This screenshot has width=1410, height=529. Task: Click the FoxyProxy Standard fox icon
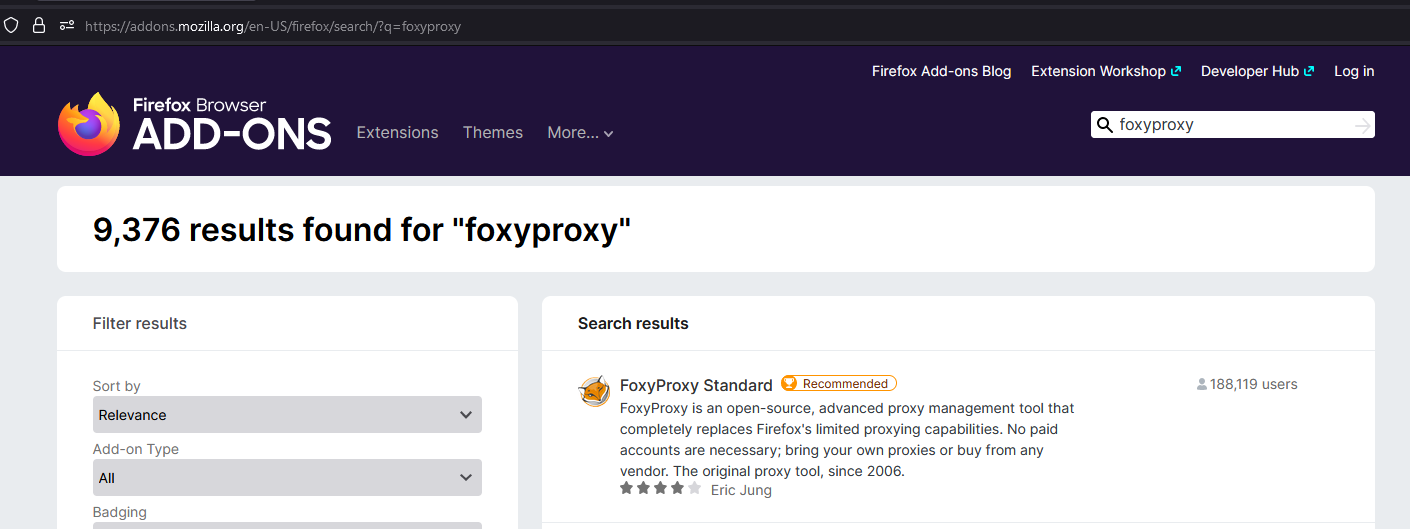pyautogui.click(x=594, y=391)
